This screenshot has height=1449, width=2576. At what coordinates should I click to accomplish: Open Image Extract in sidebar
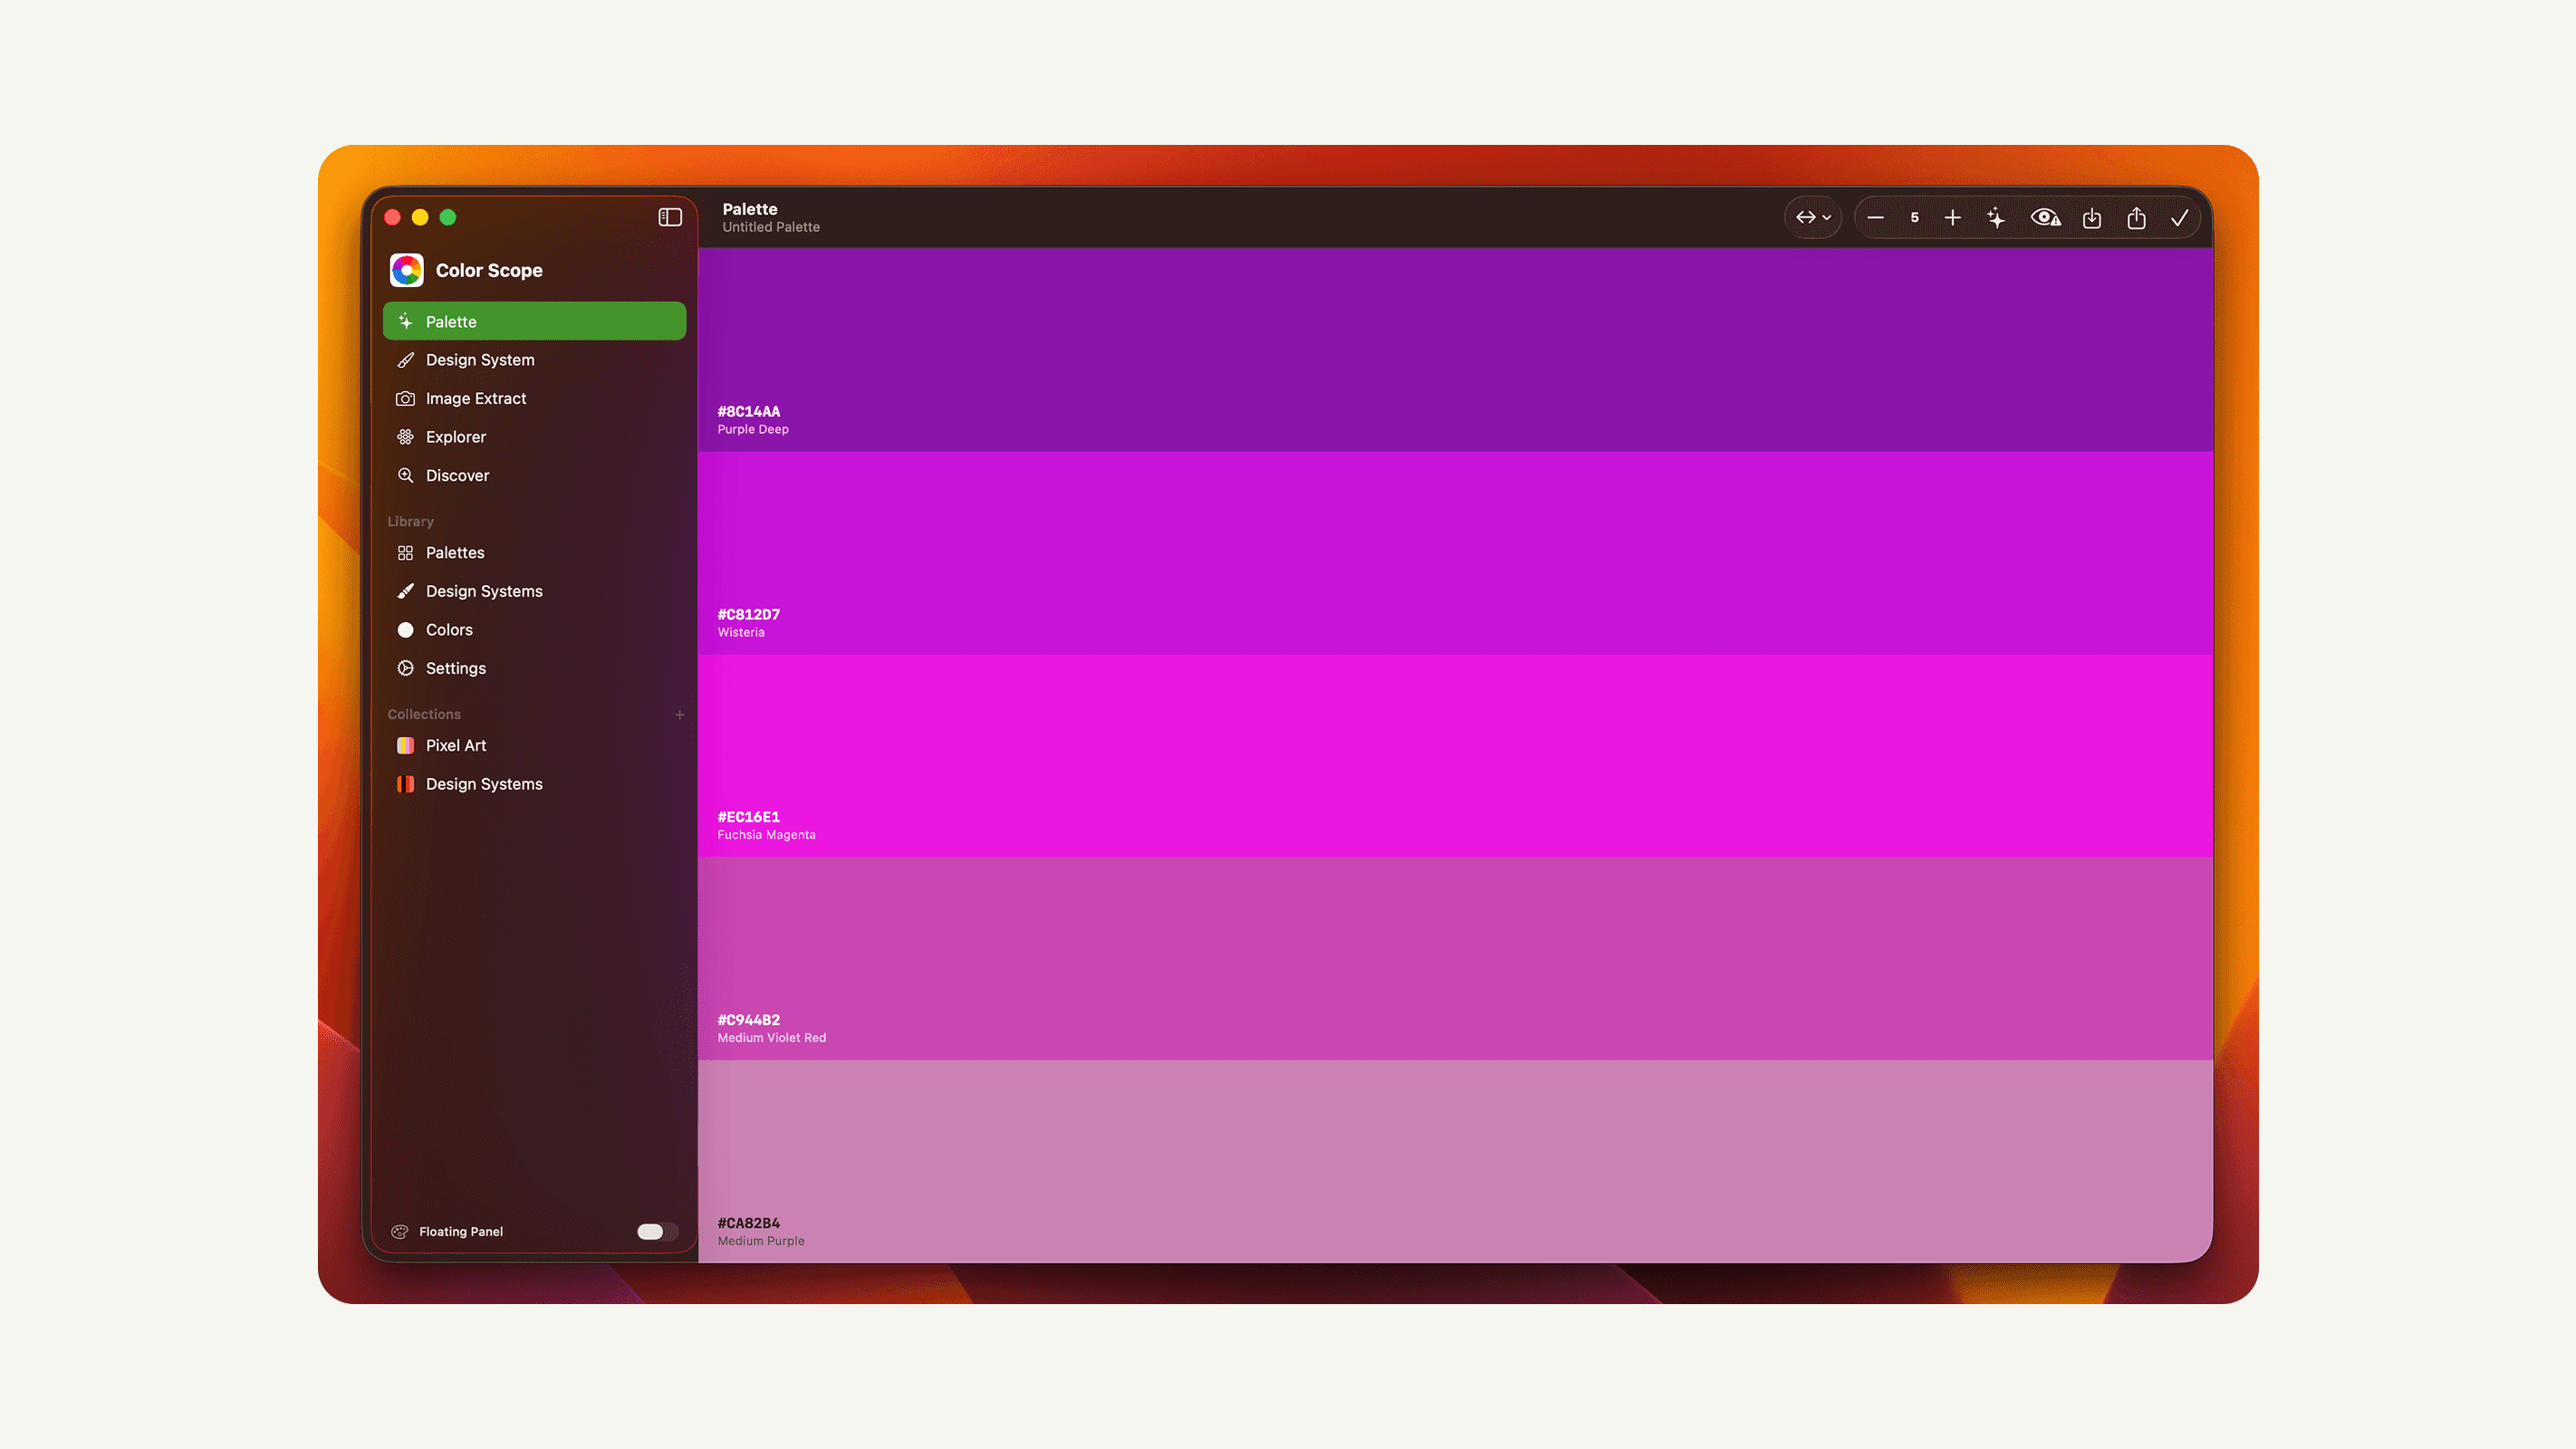coord(534,398)
